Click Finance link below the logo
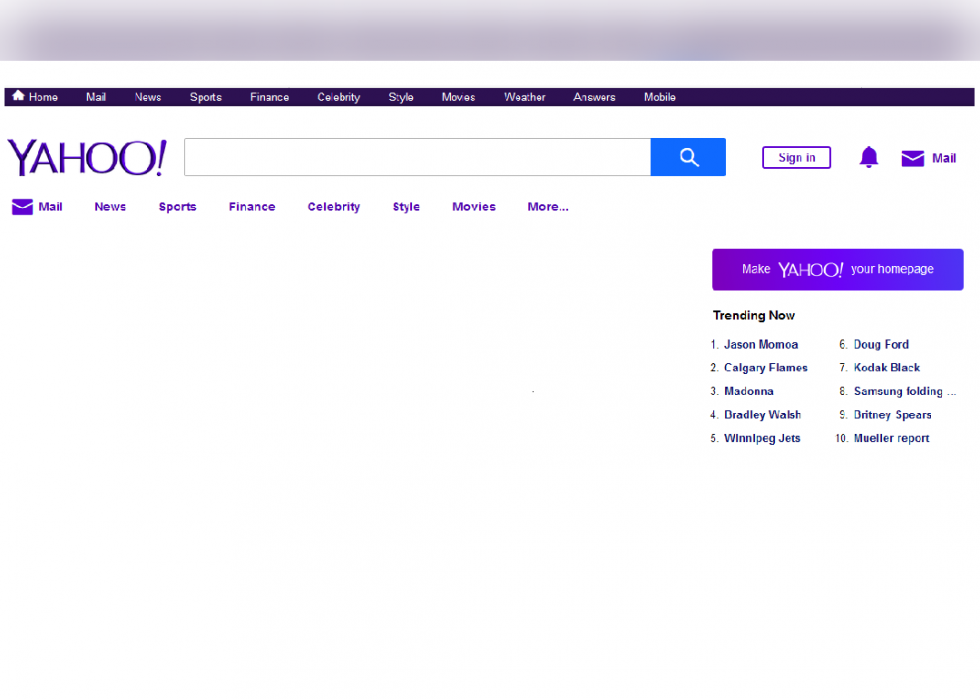Viewport: 980px width, 699px height. pyautogui.click(x=252, y=207)
